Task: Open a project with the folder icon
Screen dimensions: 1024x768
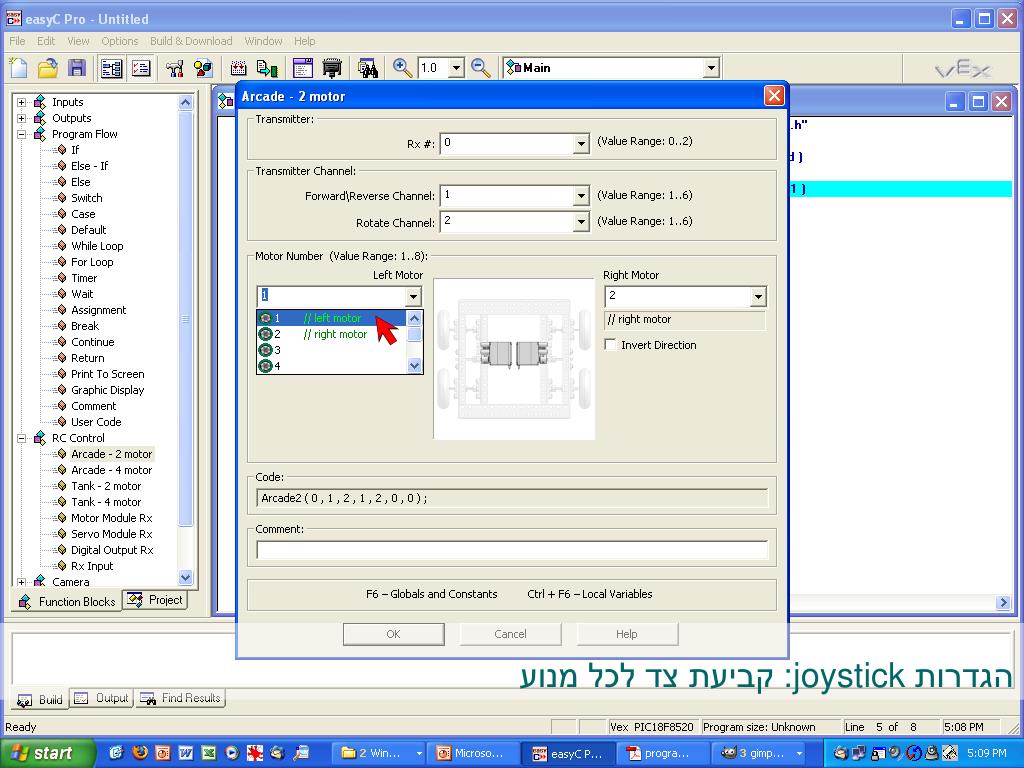Action: pos(48,68)
